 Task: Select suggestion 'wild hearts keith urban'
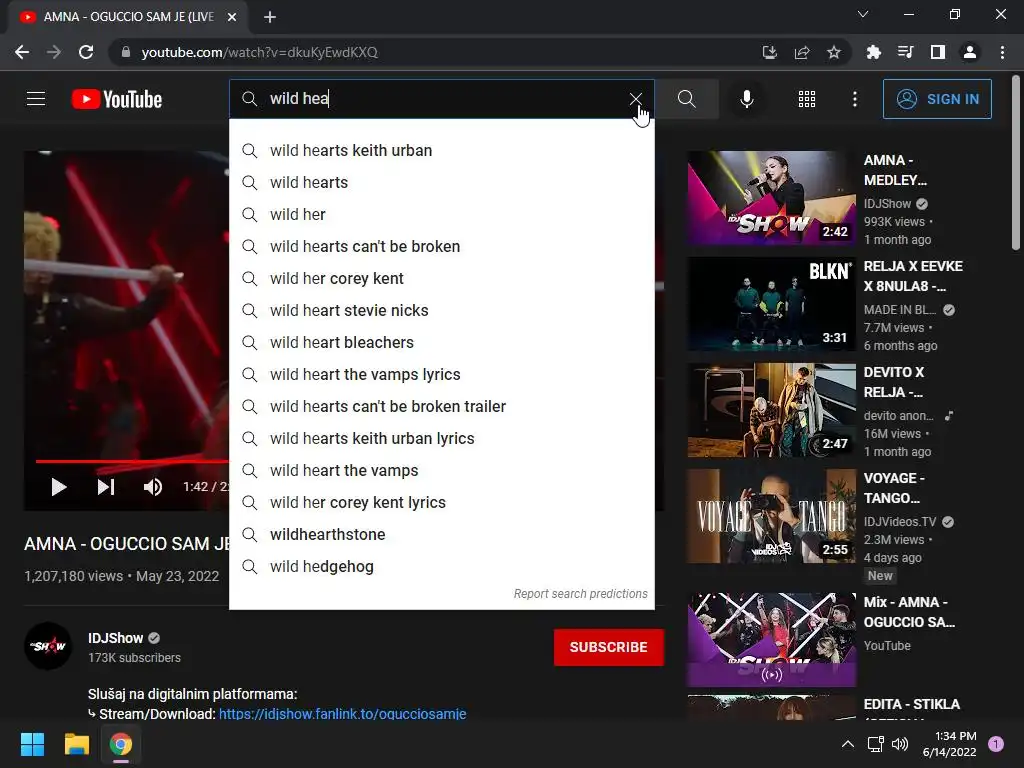point(441,150)
